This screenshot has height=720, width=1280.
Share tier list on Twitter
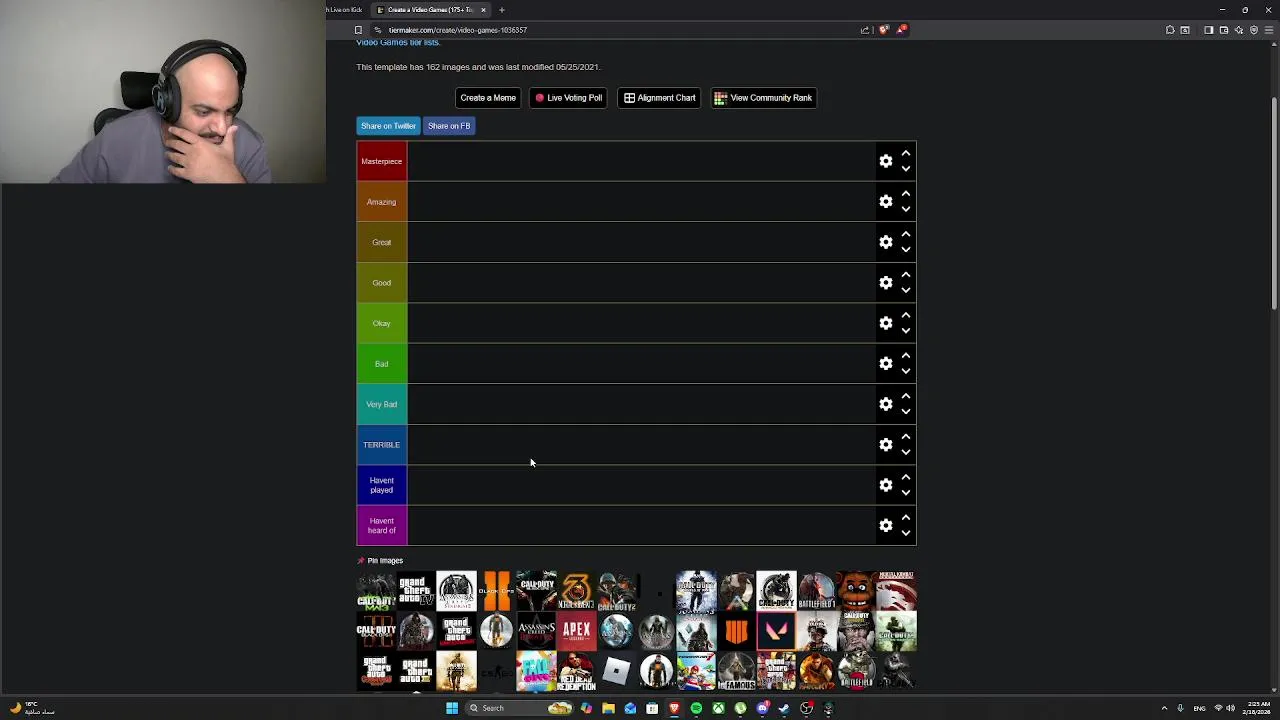click(388, 126)
